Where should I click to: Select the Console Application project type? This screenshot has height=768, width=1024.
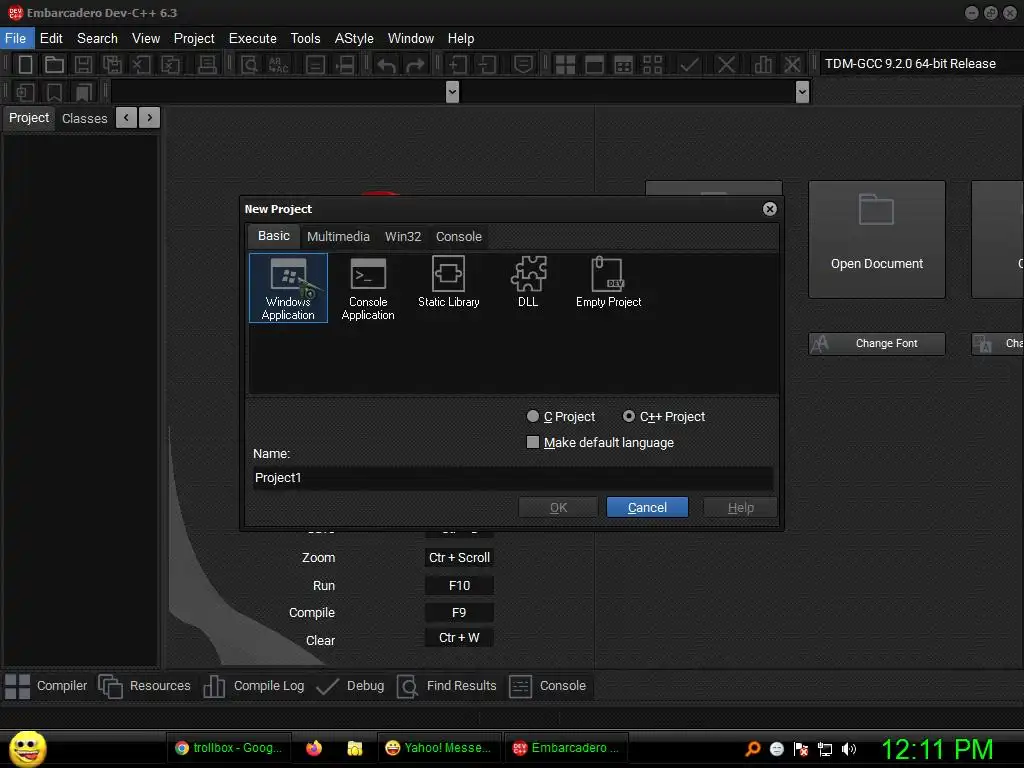pyautogui.click(x=368, y=288)
